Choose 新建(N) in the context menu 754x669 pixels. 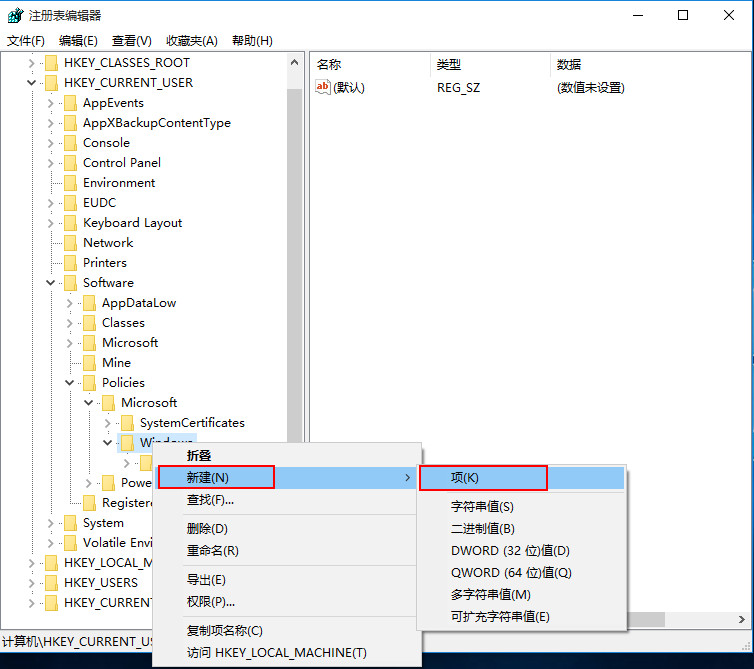pos(288,478)
